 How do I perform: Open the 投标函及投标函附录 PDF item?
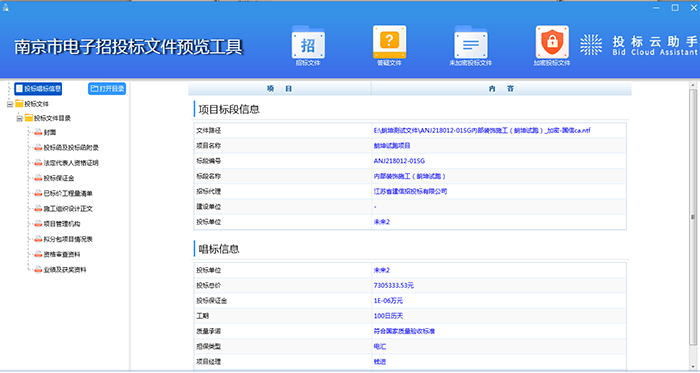[x=67, y=148]
